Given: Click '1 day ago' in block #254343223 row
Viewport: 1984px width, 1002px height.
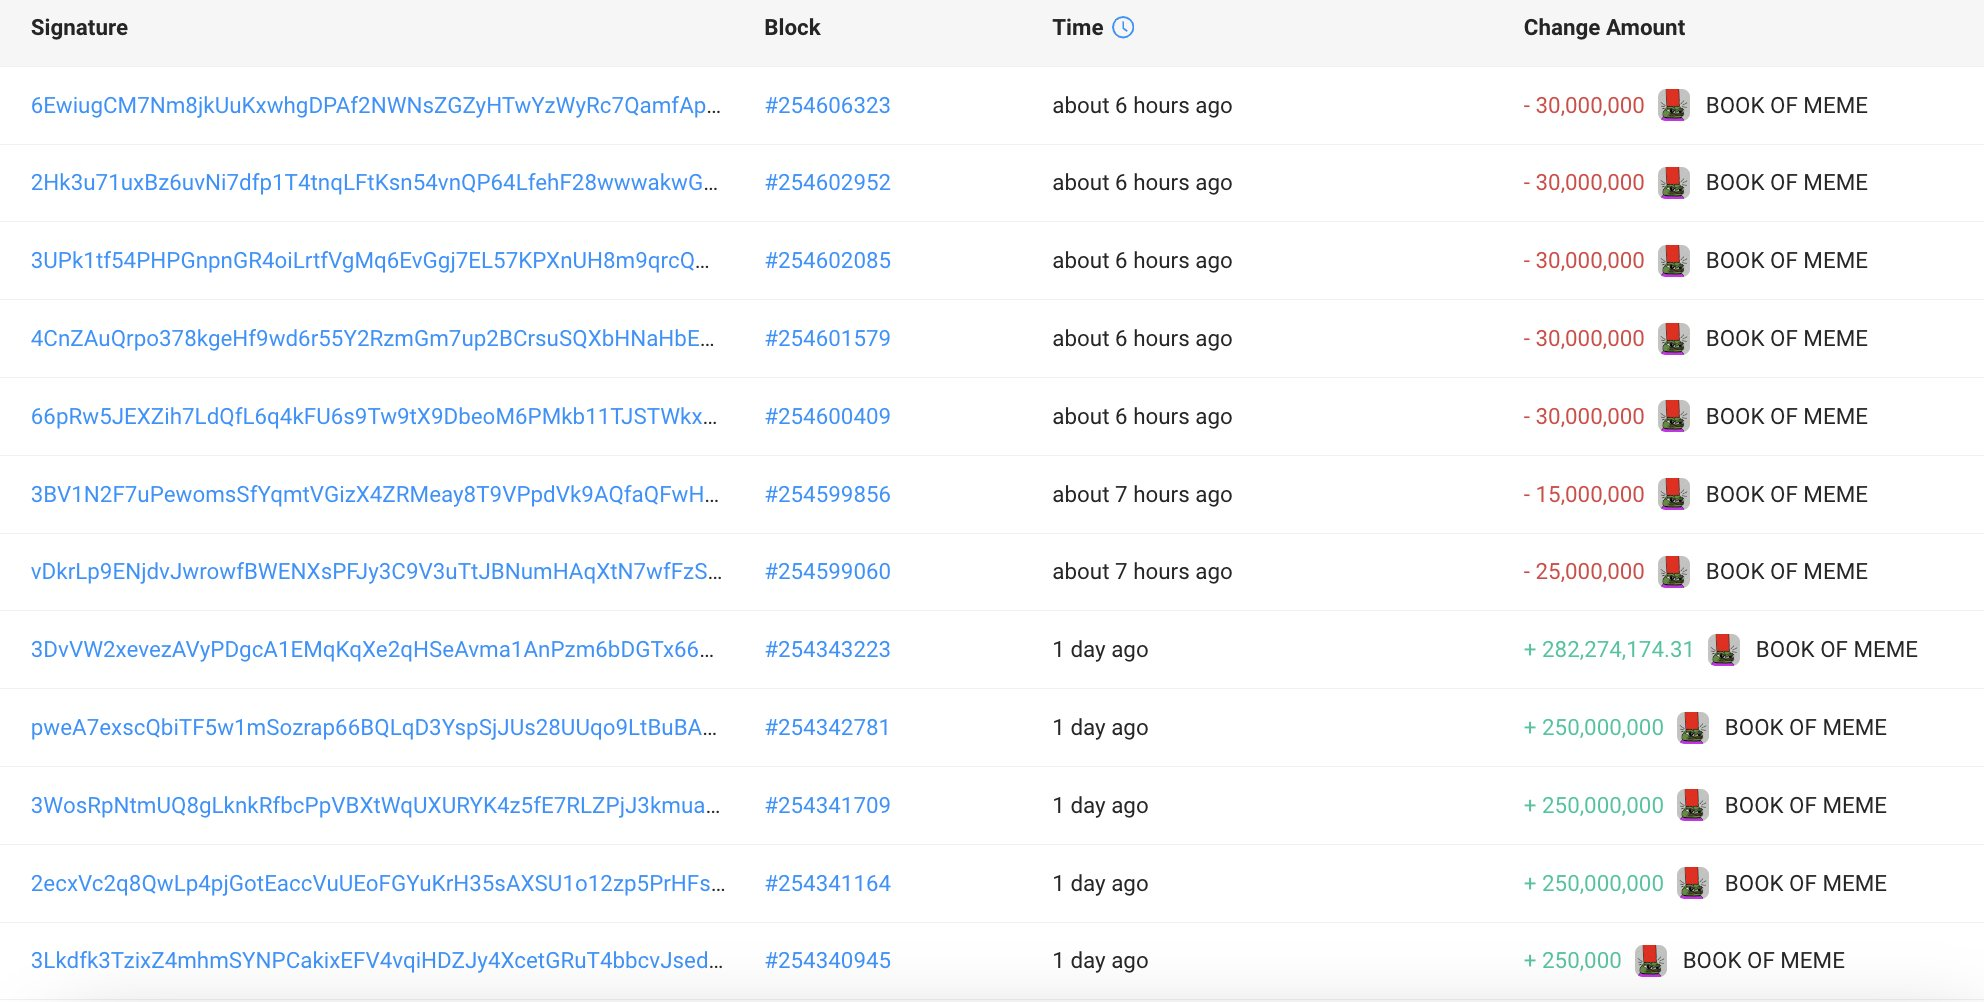Looking at the screenshot, I should (x=1100, y=650).
